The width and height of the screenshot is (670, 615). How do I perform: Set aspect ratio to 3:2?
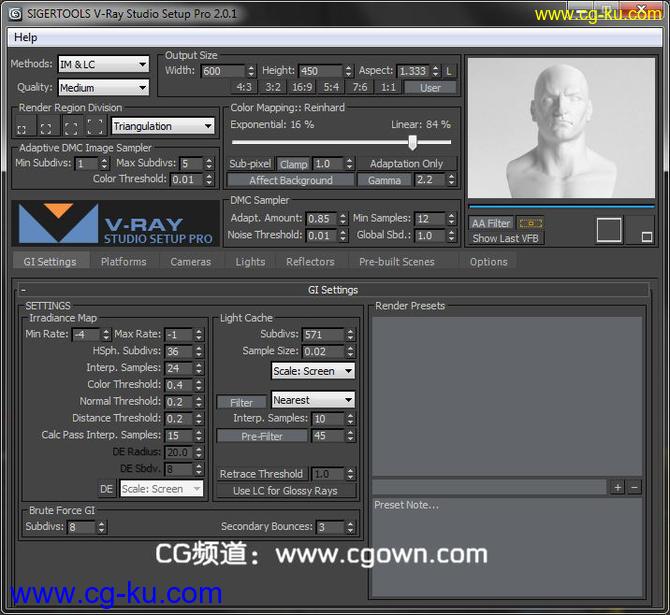(x=273, y=88)
